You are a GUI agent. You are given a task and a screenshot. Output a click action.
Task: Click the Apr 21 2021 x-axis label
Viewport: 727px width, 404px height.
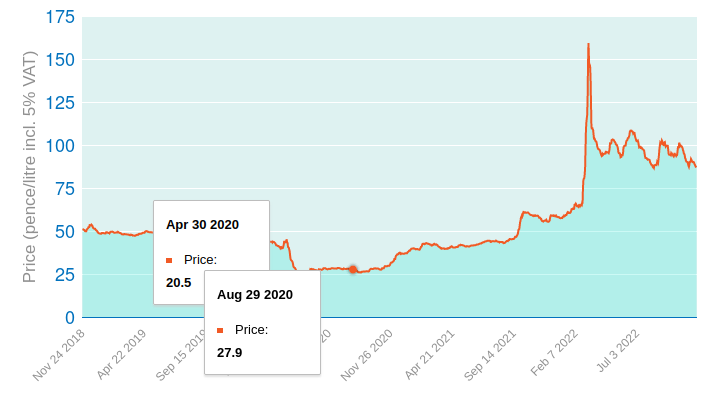(430, 357)
